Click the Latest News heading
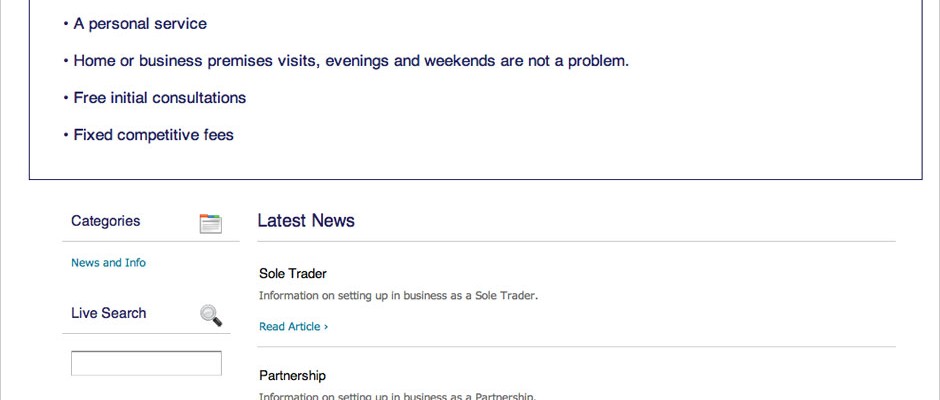 pyautogui.click(x=306, y=221)
